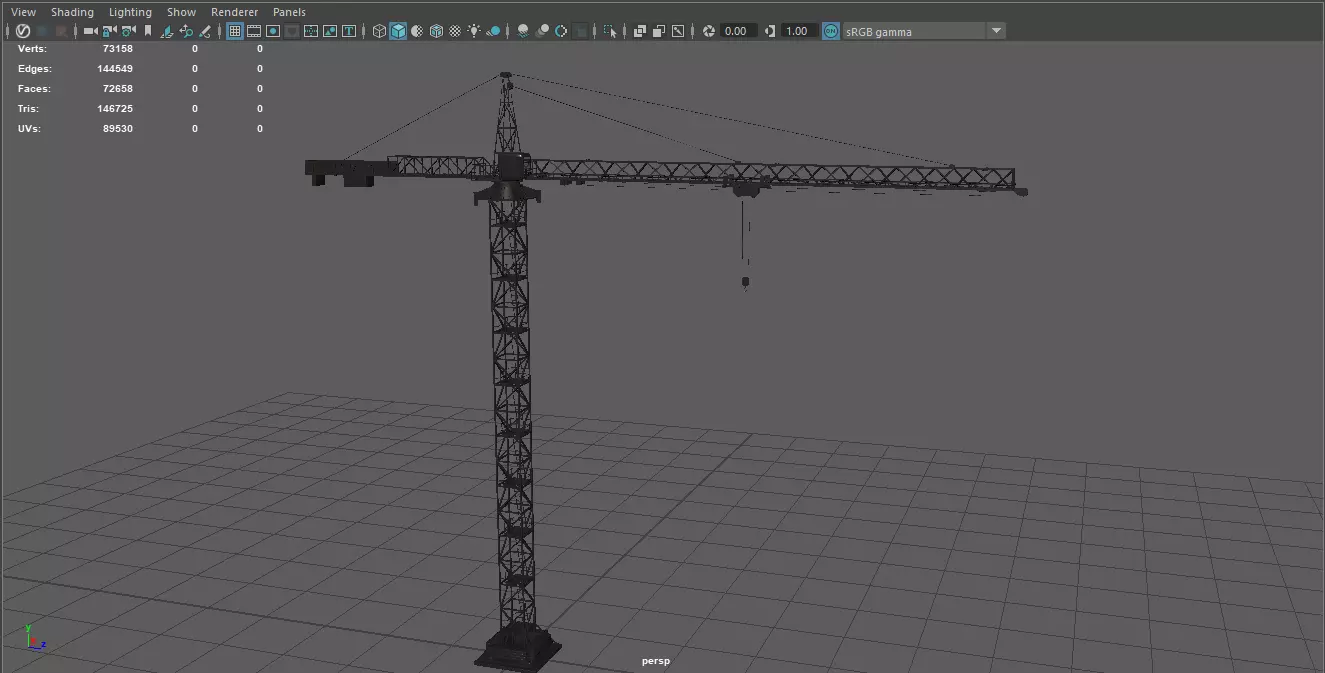The width and height of the screenshot is (1325, 673).
Task: Open the Show menu
Action: (x=181, y=12)
